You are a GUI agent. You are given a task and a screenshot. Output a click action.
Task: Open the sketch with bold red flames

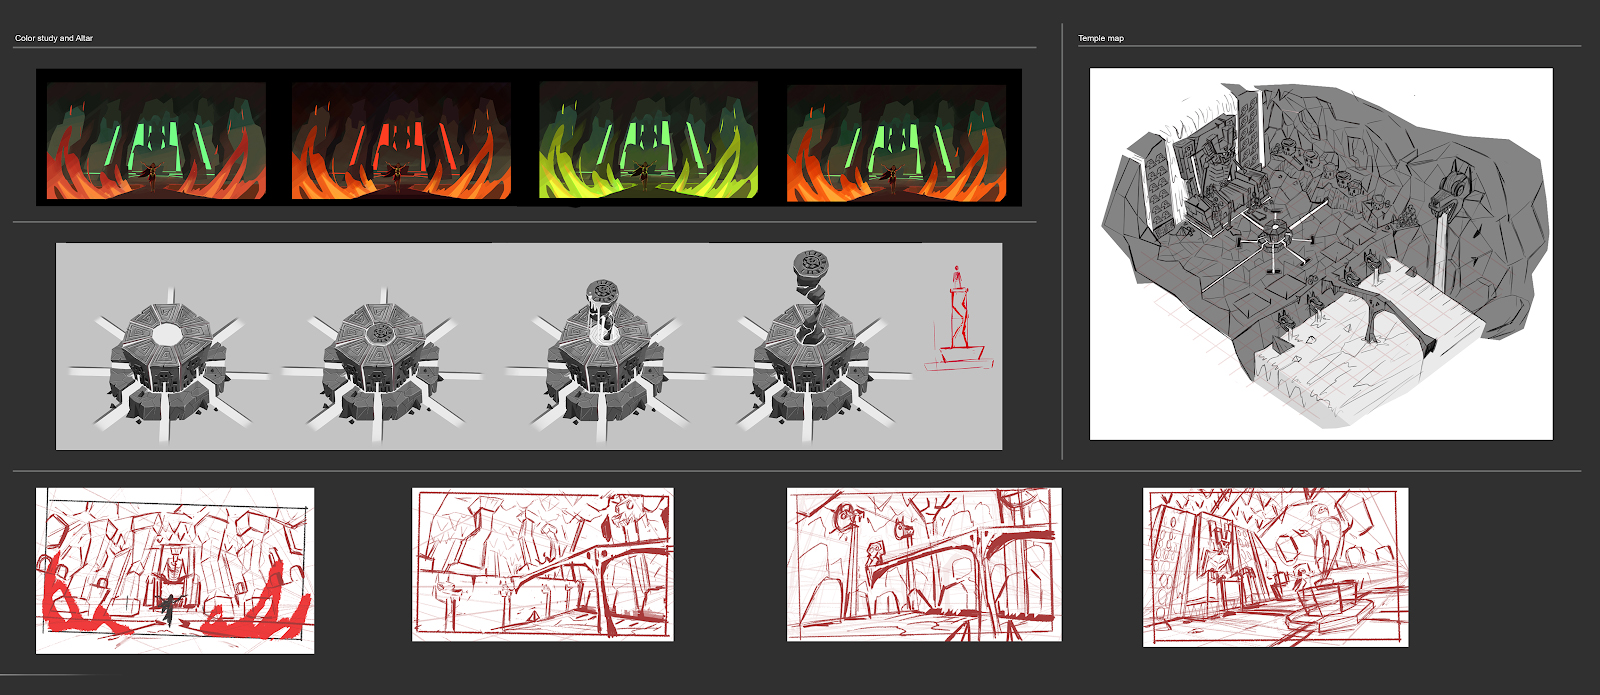coord(175,570)
